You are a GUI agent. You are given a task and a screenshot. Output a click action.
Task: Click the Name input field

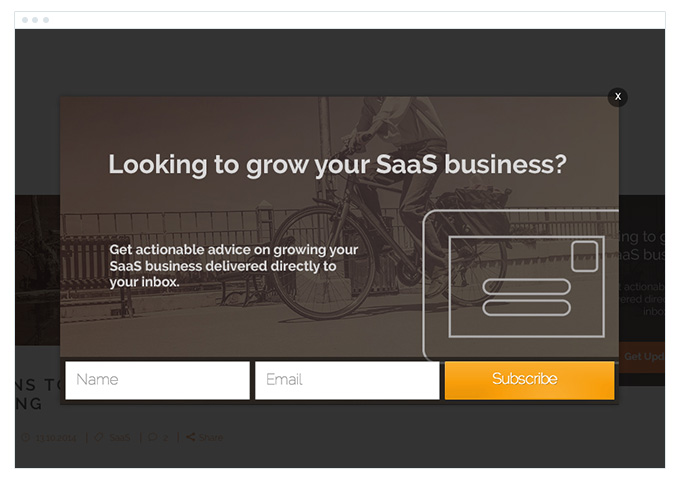pyautogui.click(x=157, y=380)
